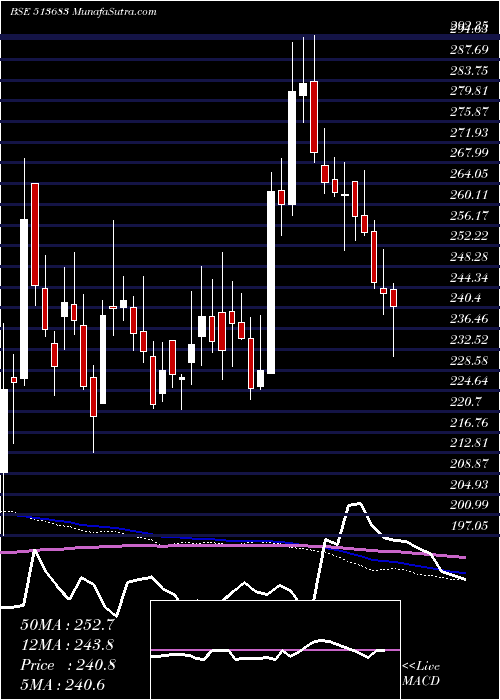Select the 275.87 price level label
This screenshot has width=500, height=700.
tap(469, 112)
